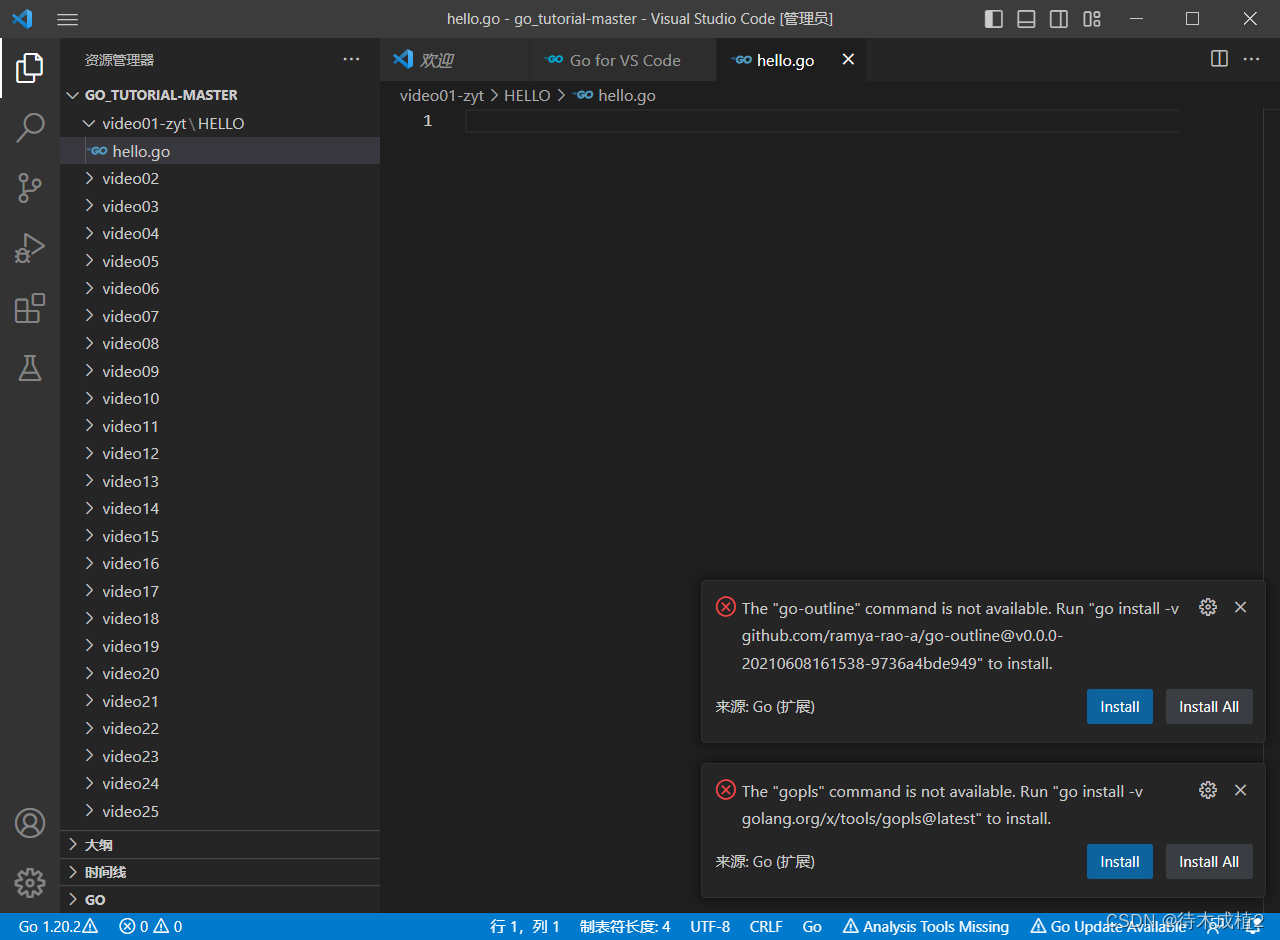Click Install All on go-outline notification
This screenshot has height=940, width=1280.
[1209, 707]
